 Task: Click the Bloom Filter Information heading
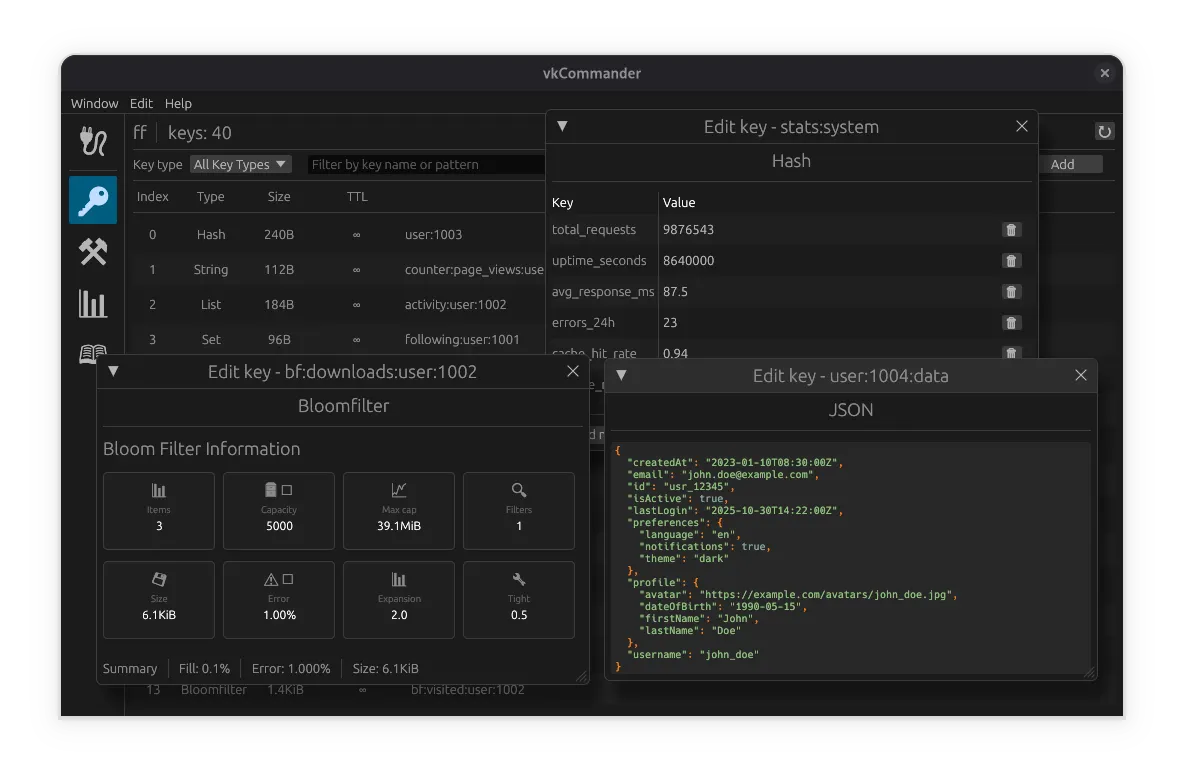[202, 449]
